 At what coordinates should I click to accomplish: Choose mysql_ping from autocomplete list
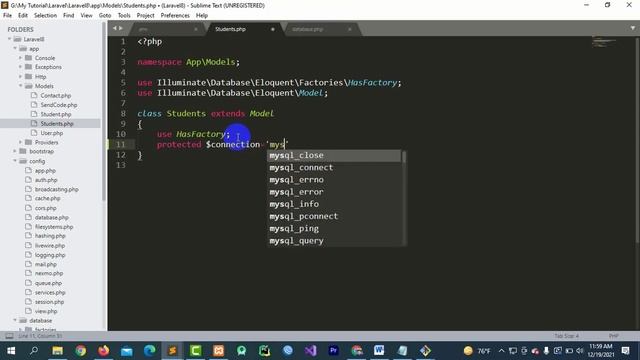(x=334, y=229)
